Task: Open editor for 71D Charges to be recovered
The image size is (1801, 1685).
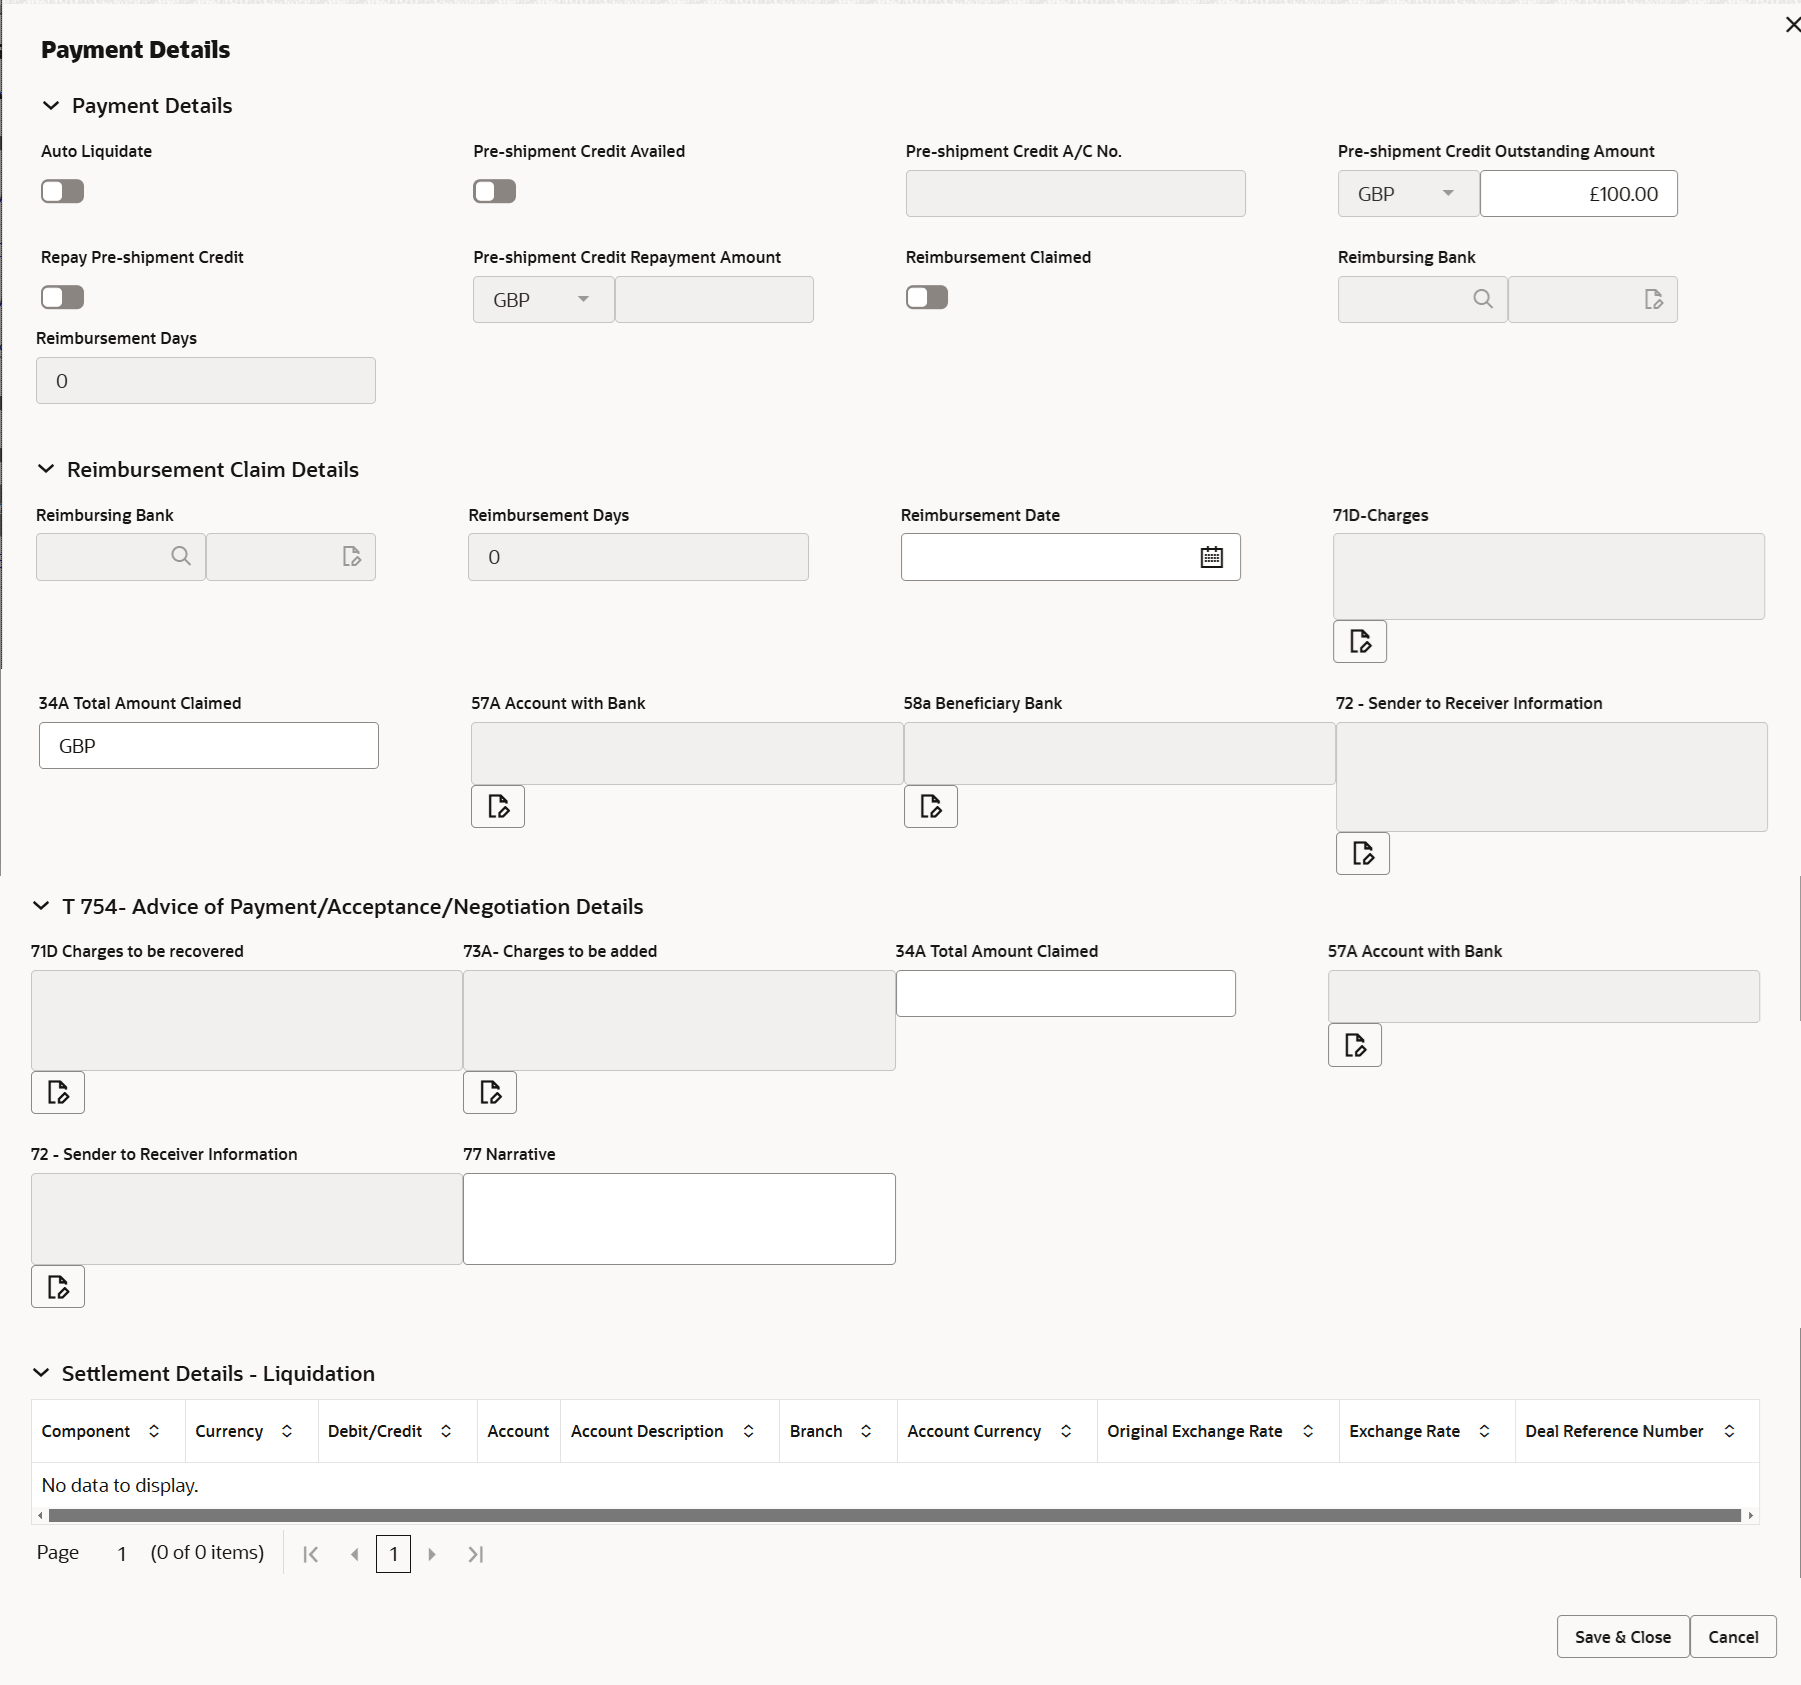Action: [x=58, y=1092]
